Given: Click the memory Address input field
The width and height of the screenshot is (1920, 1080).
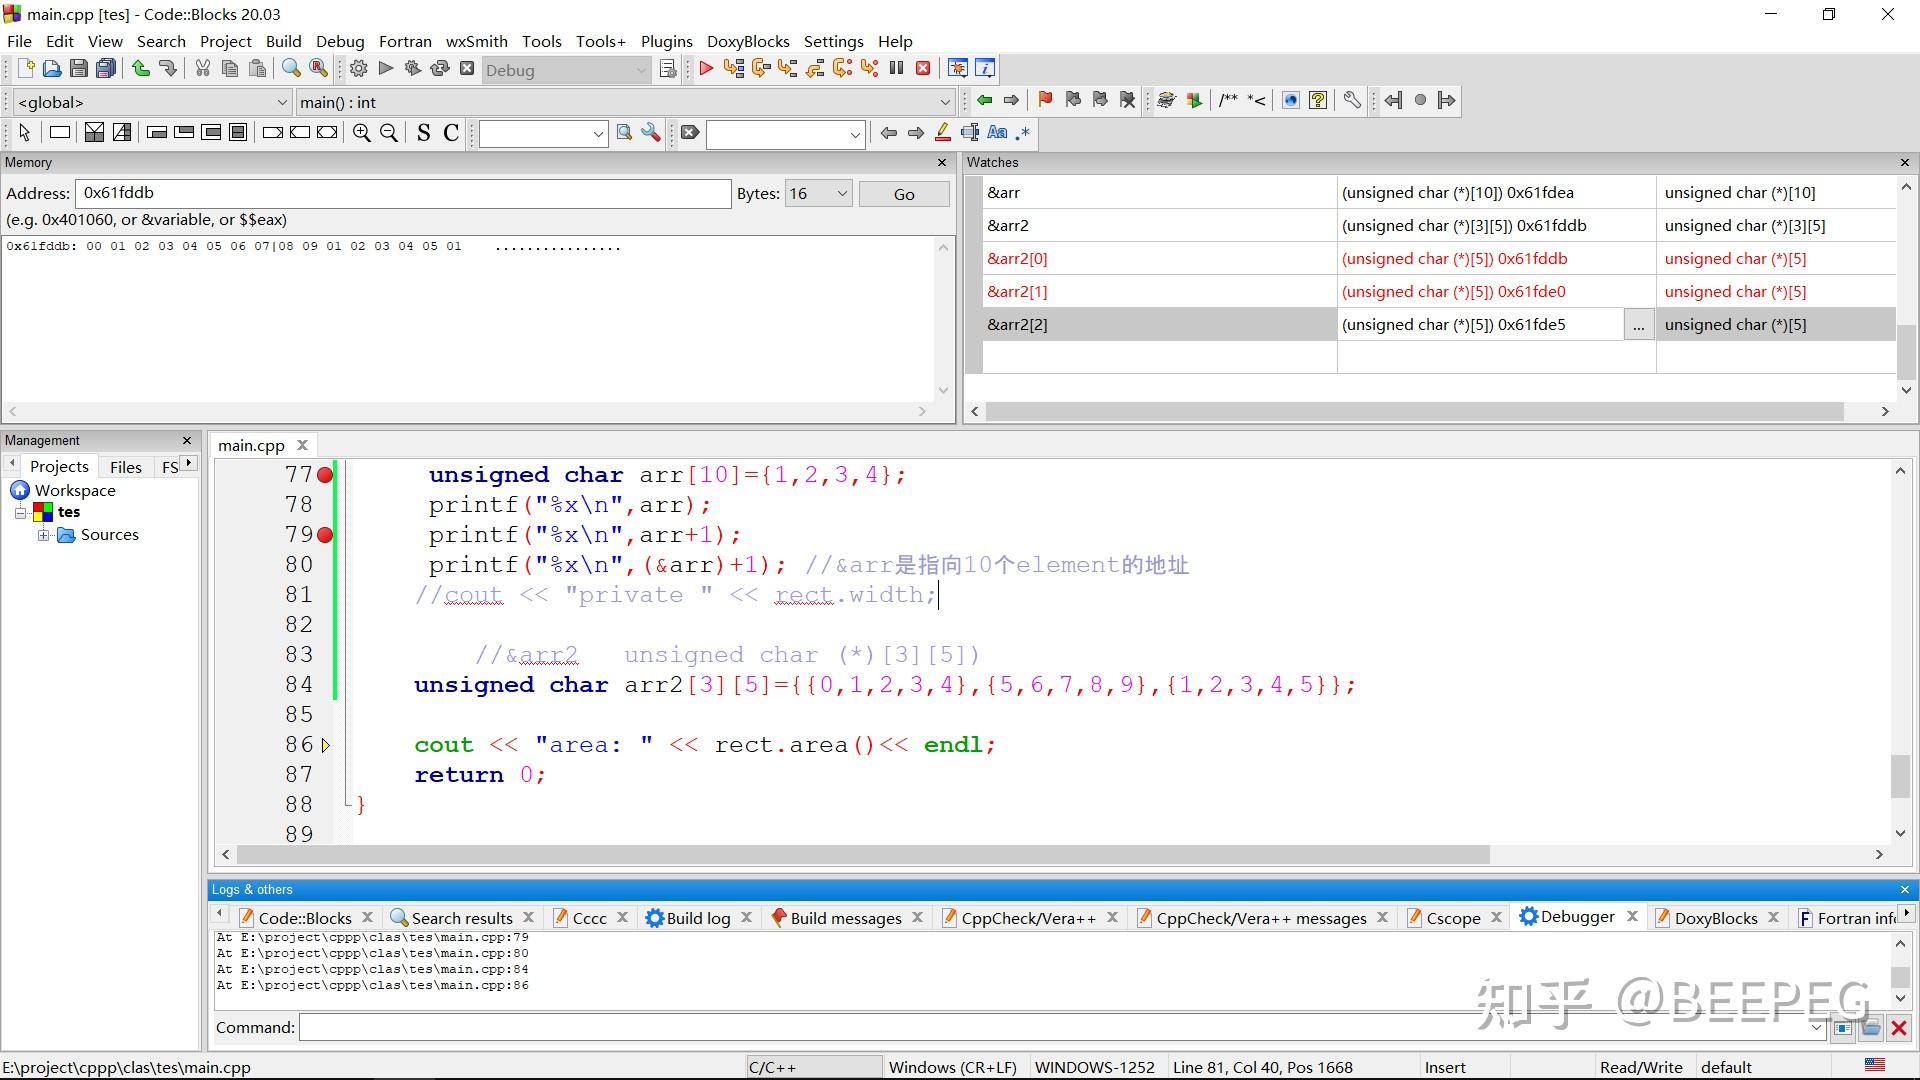Looking at the screenshot, I should click(x=402, y=193).
